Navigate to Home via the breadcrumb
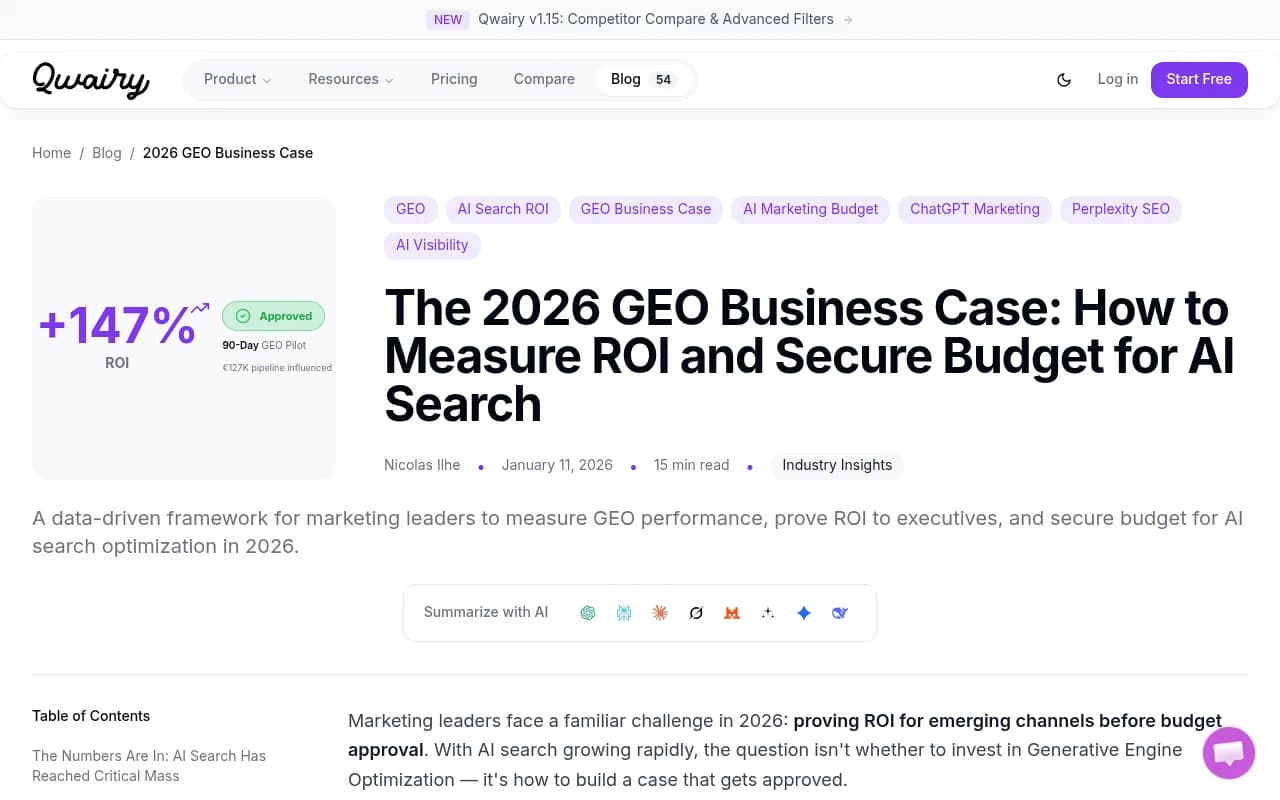Viewport: 1280px width, 800px height. tap(51, 153)
